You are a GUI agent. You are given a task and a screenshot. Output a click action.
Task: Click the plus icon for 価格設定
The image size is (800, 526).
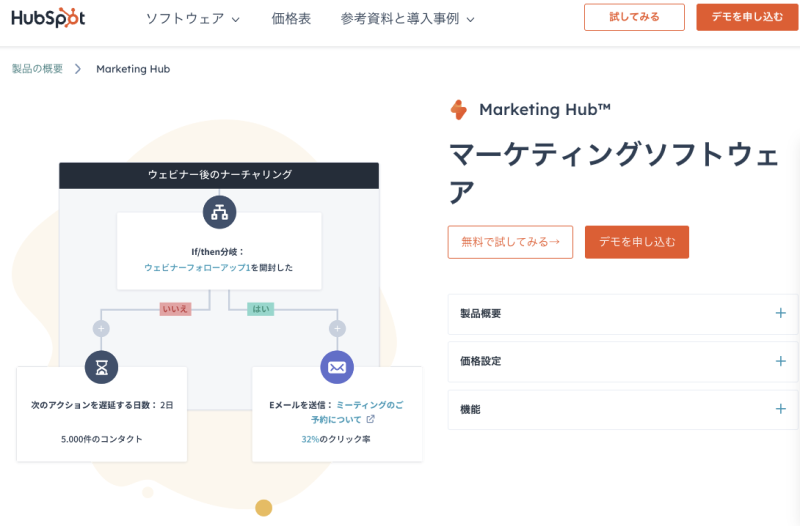click(x=781, y=361)
